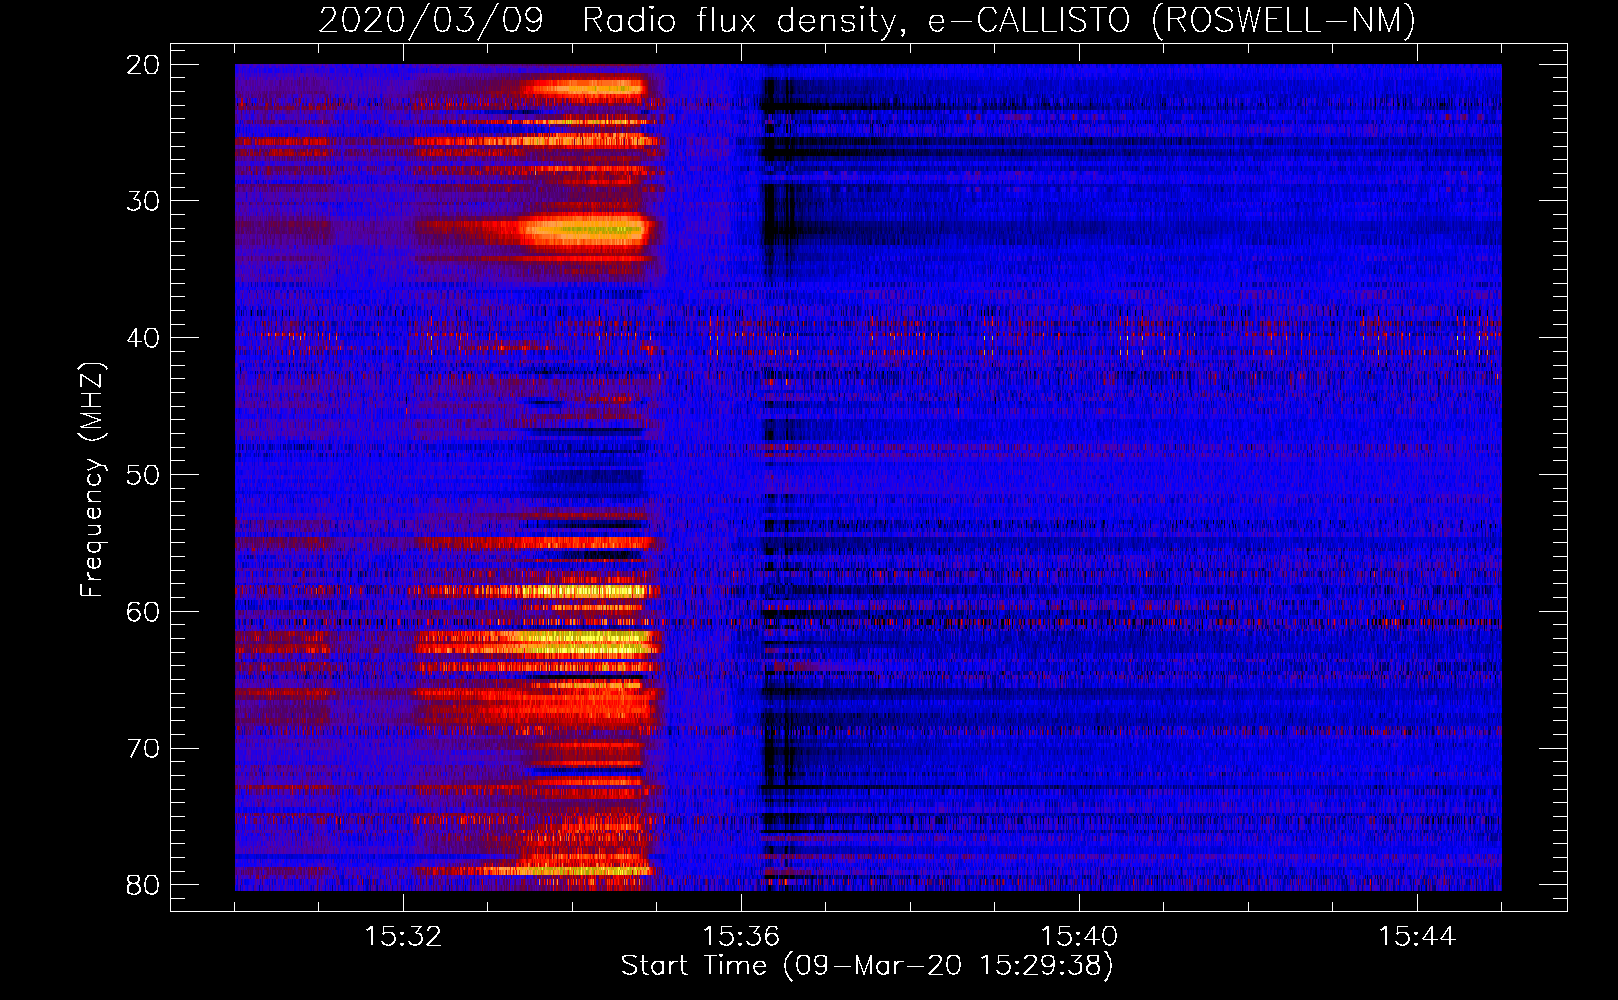This screenshot has height=1000, width=1618.
Task: Click the frequency tick label 80
Action: [144, 885]
